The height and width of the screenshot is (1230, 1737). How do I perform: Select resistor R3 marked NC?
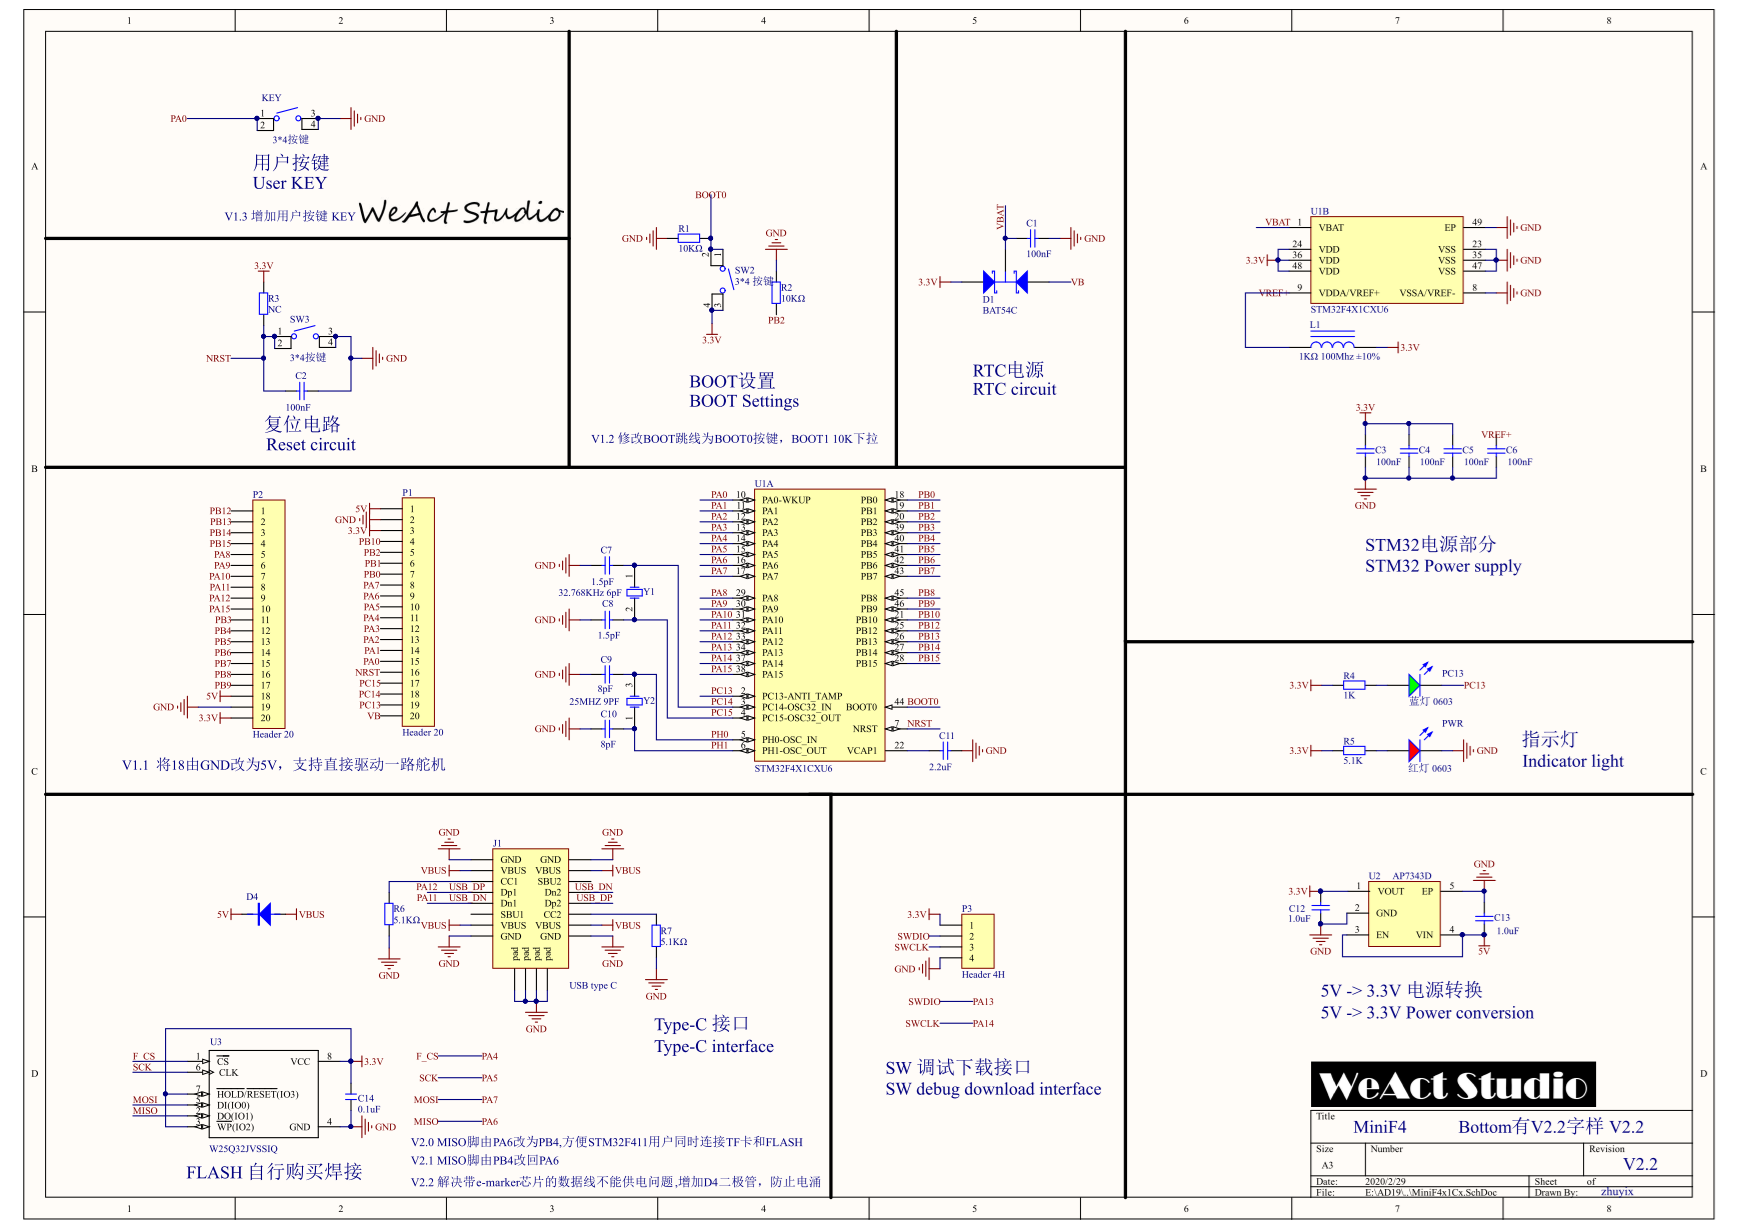coord(264,304)
